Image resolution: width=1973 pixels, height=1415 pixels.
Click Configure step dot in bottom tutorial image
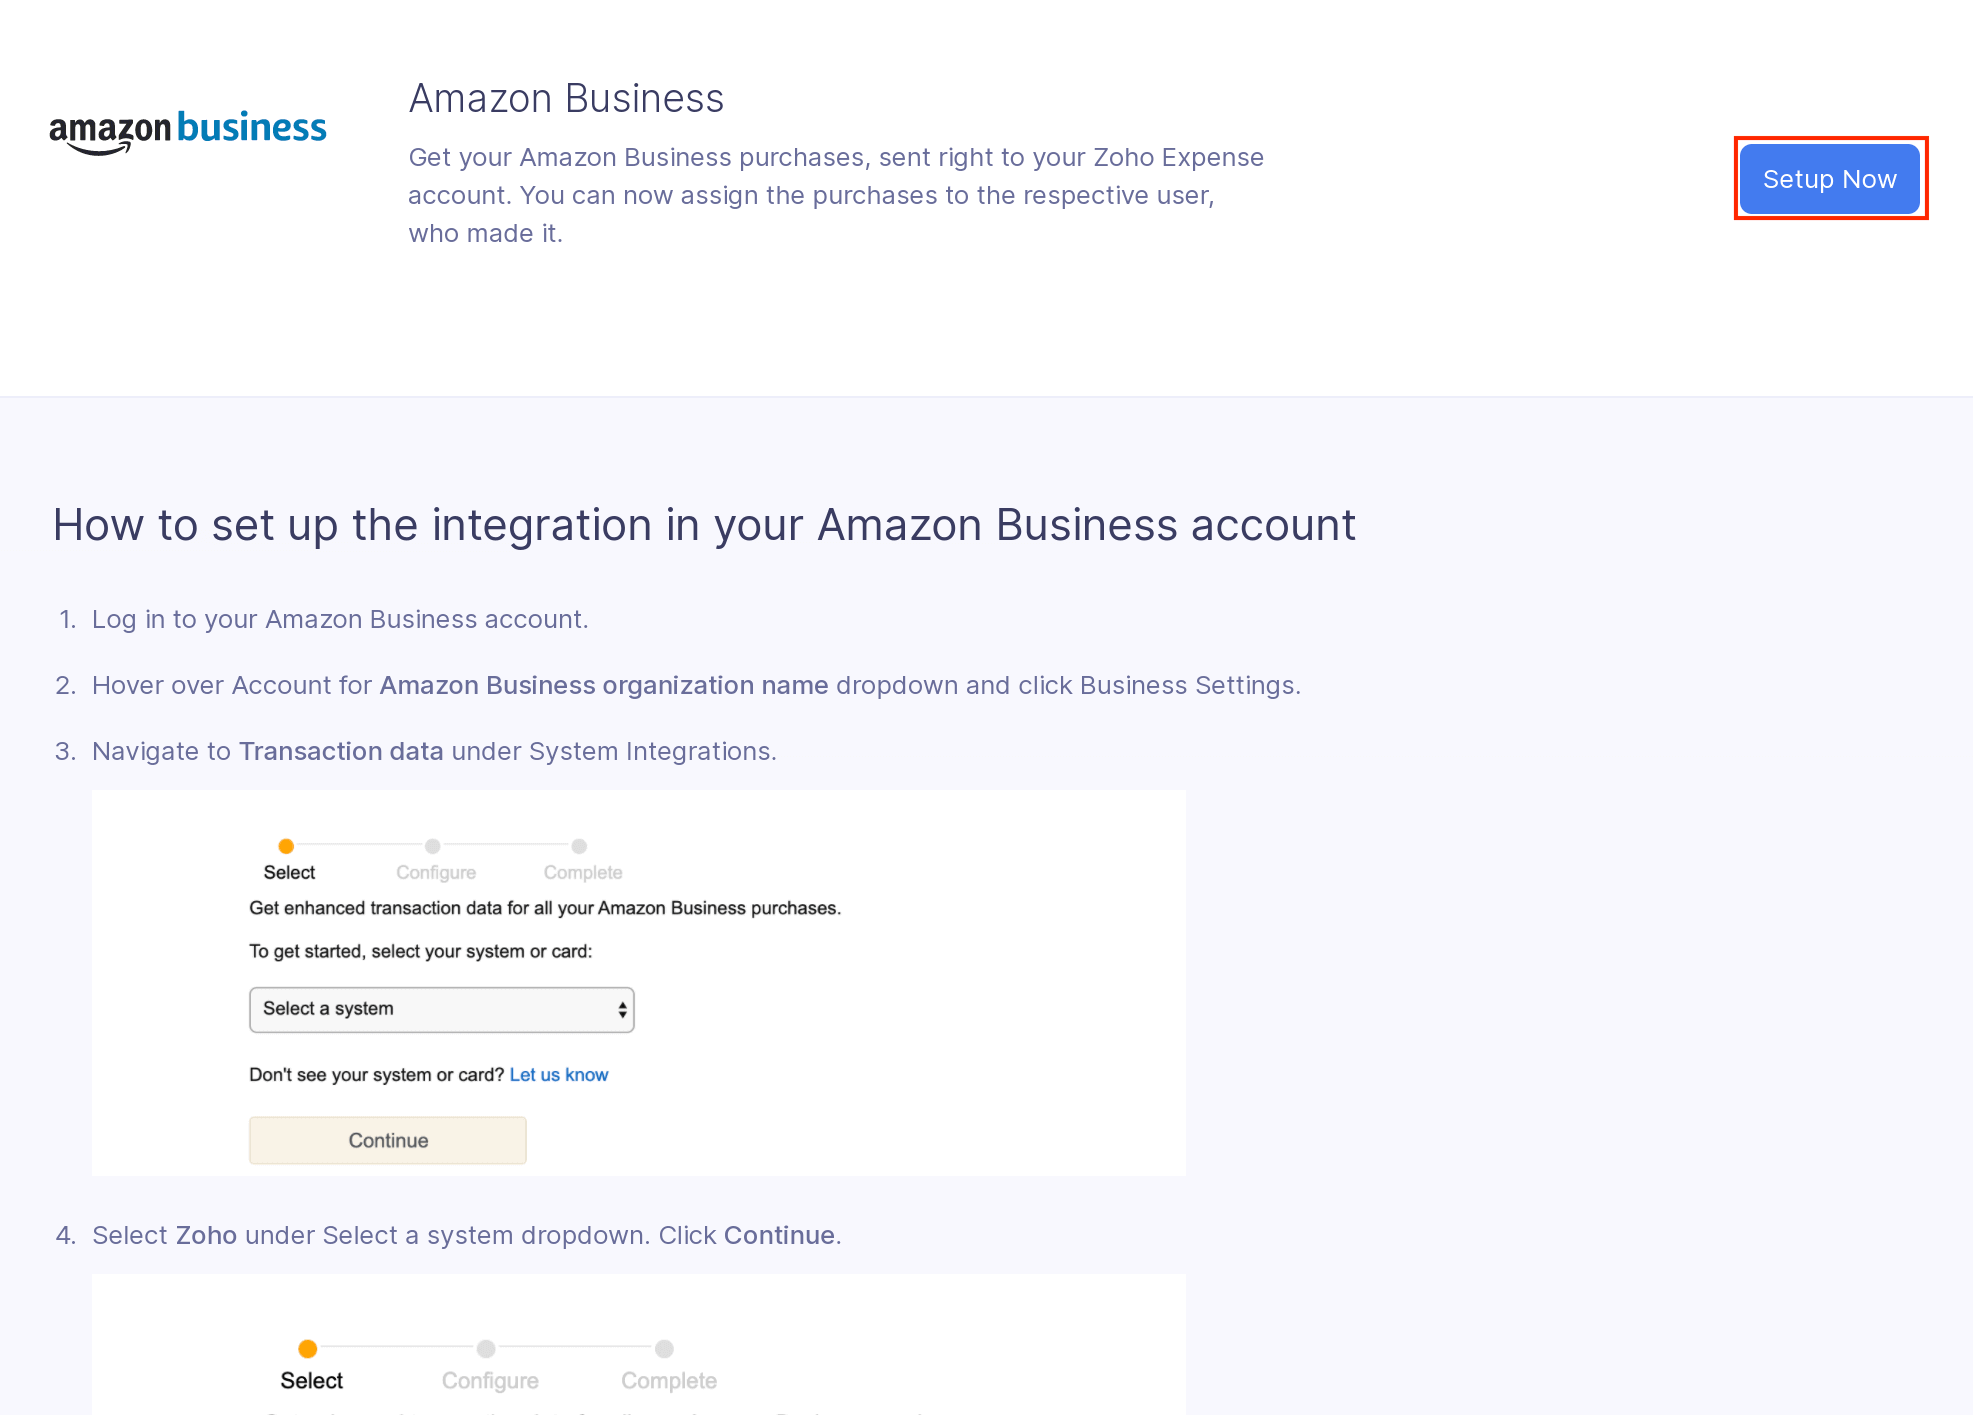[486, 1349]
